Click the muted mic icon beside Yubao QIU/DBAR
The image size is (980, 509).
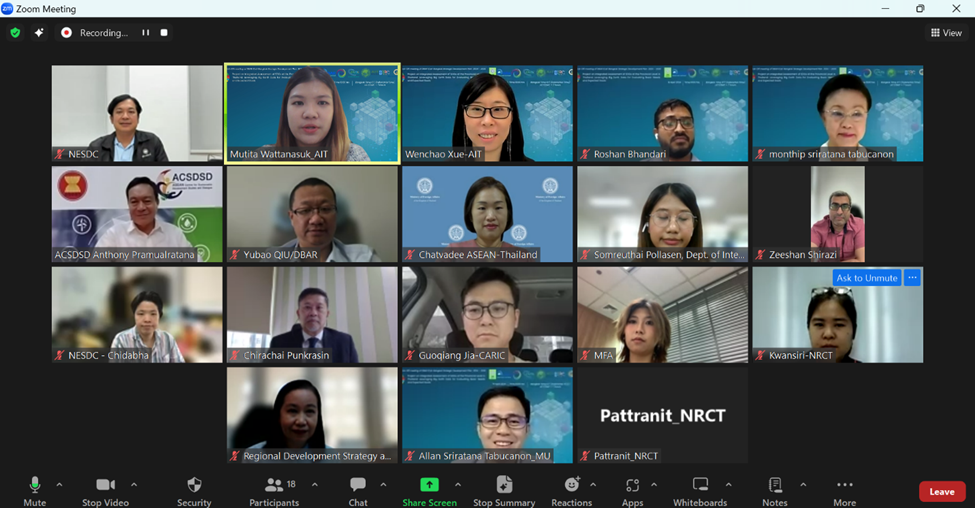[235, 254]
